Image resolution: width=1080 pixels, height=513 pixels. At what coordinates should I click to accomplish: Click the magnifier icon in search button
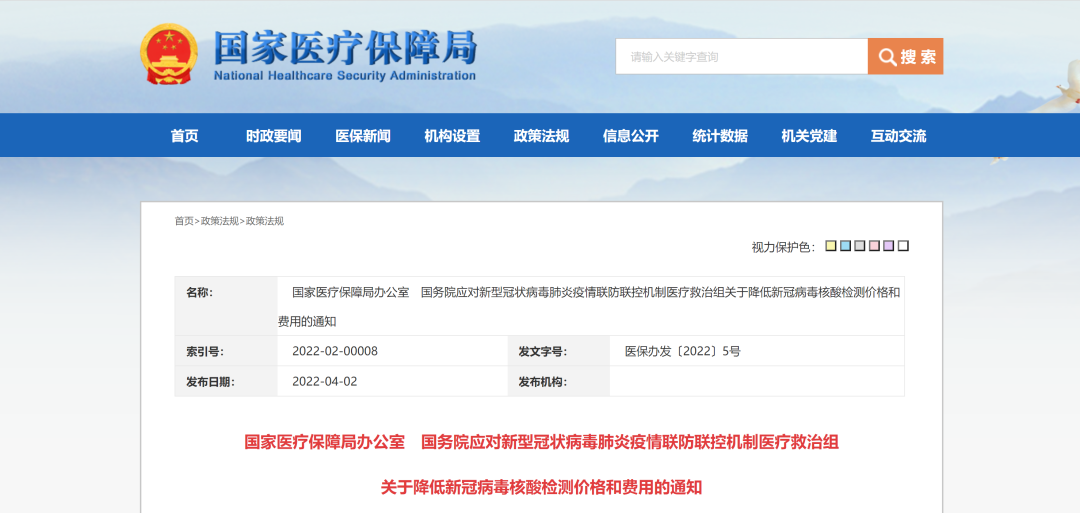[x=887, y=57]
